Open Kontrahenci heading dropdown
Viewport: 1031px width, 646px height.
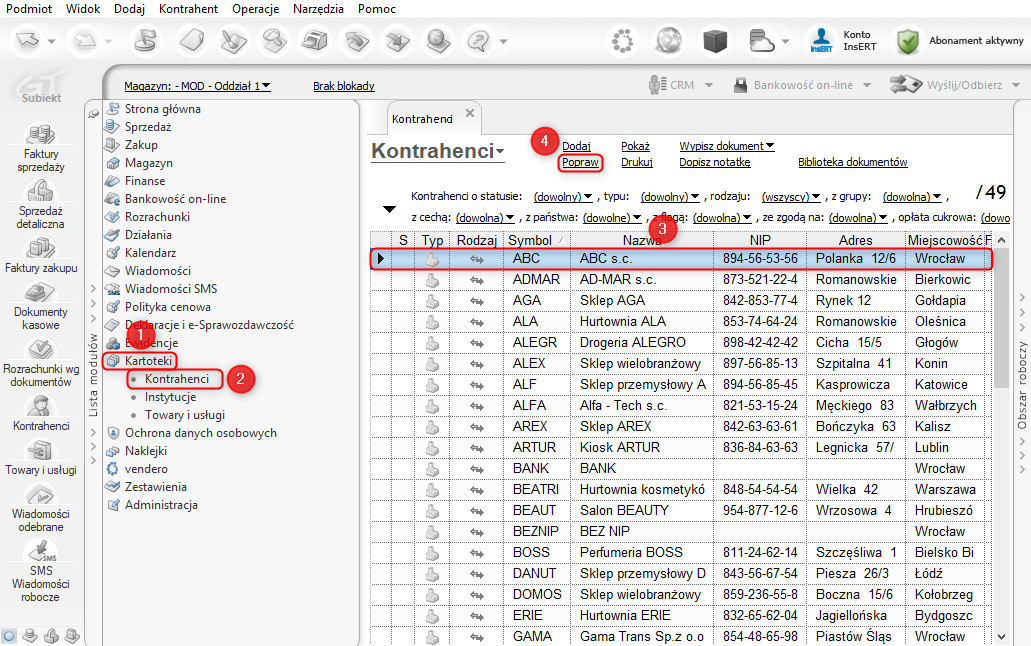pos(500,151)
